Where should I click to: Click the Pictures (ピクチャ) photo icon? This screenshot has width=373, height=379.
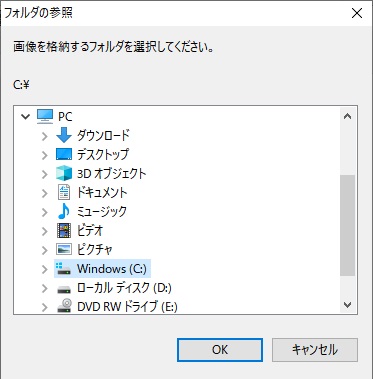64,249
